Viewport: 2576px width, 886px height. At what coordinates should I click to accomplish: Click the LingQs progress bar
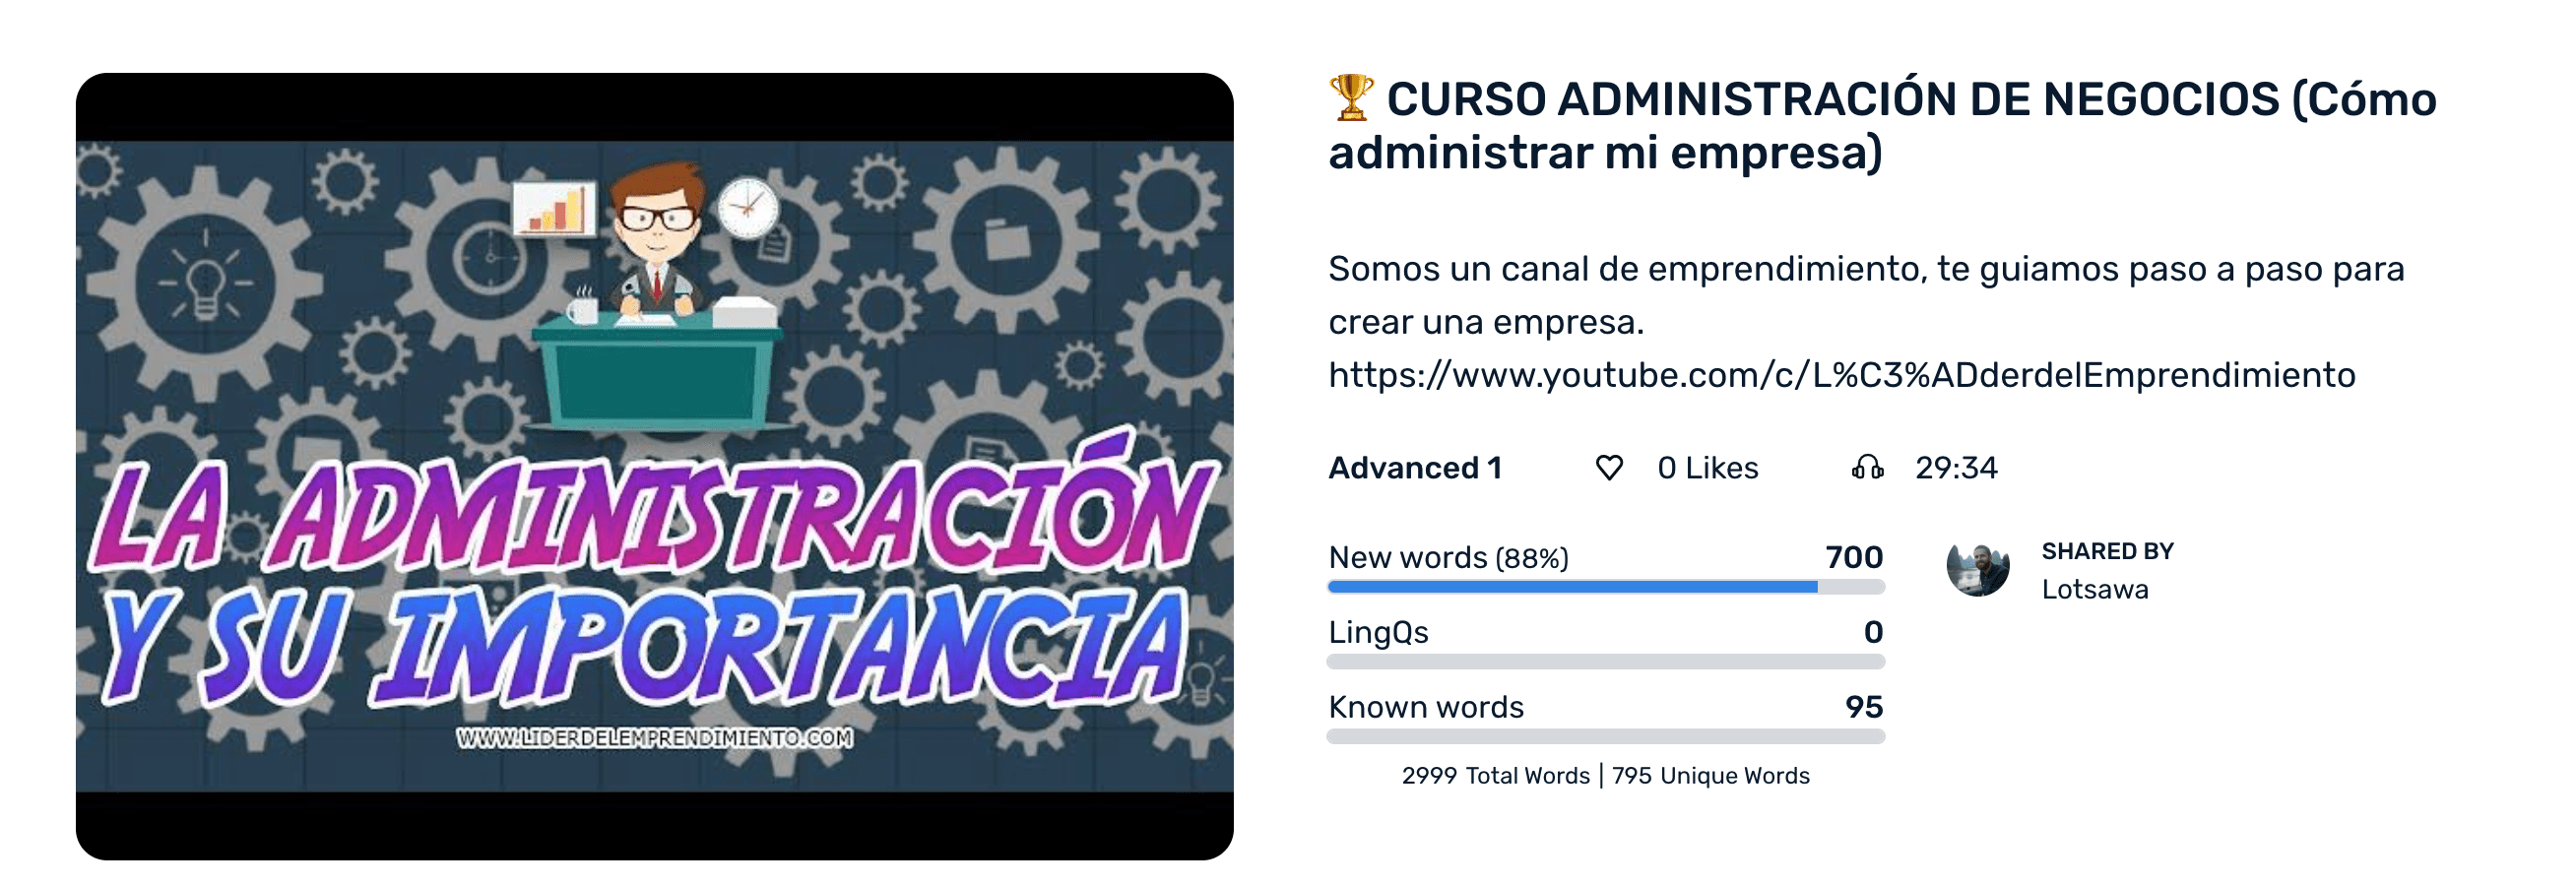click(x=1604, y=661)
